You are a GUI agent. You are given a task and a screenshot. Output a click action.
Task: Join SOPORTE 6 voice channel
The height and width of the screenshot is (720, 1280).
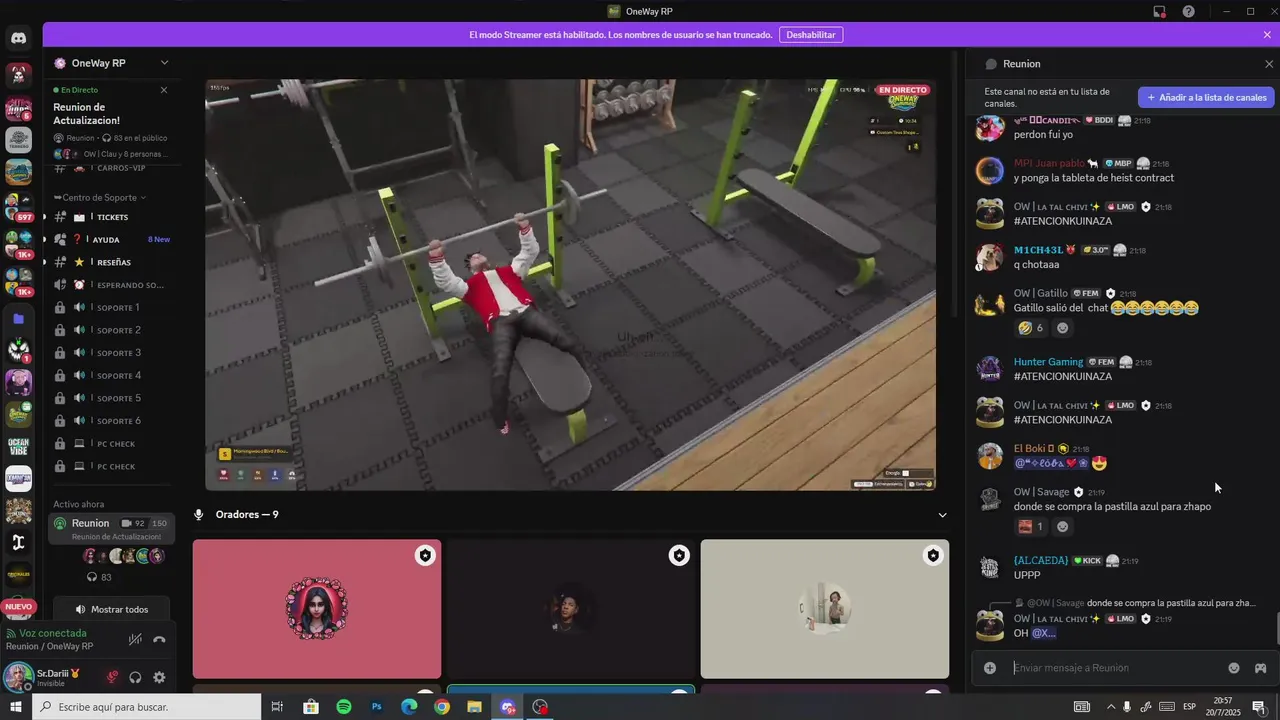[x=111, y=421]
